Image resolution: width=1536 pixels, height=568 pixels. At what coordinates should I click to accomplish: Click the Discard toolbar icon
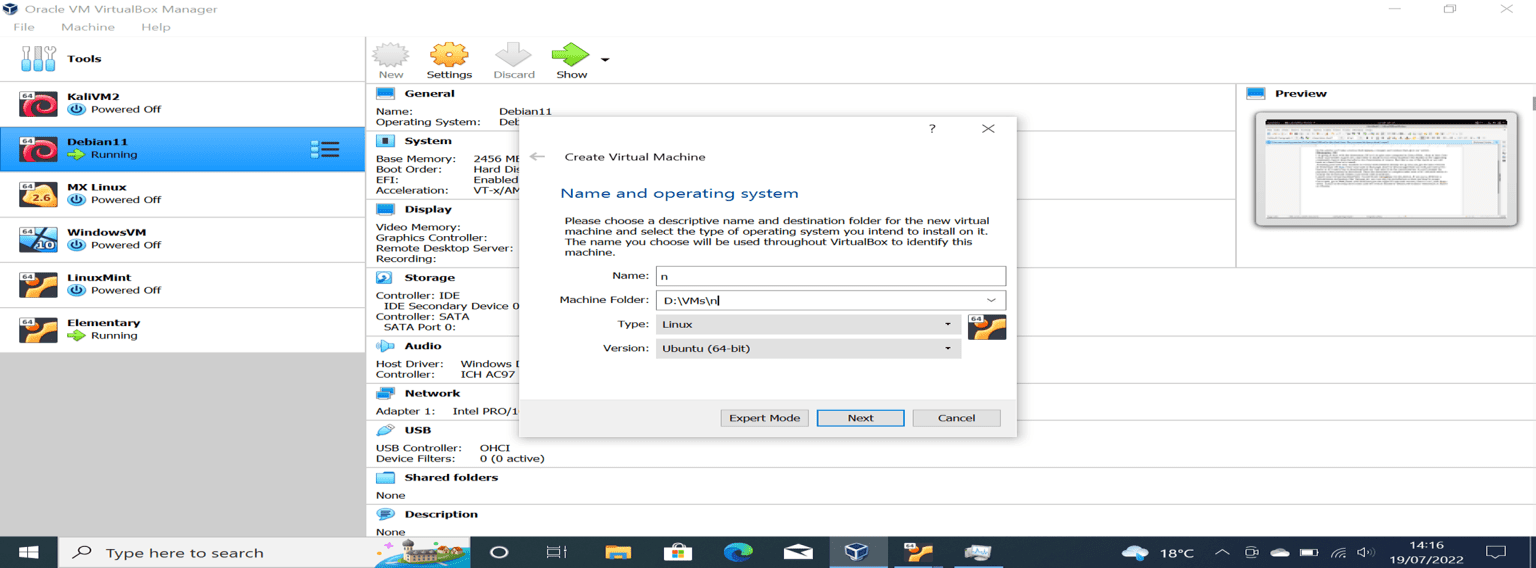513,60
